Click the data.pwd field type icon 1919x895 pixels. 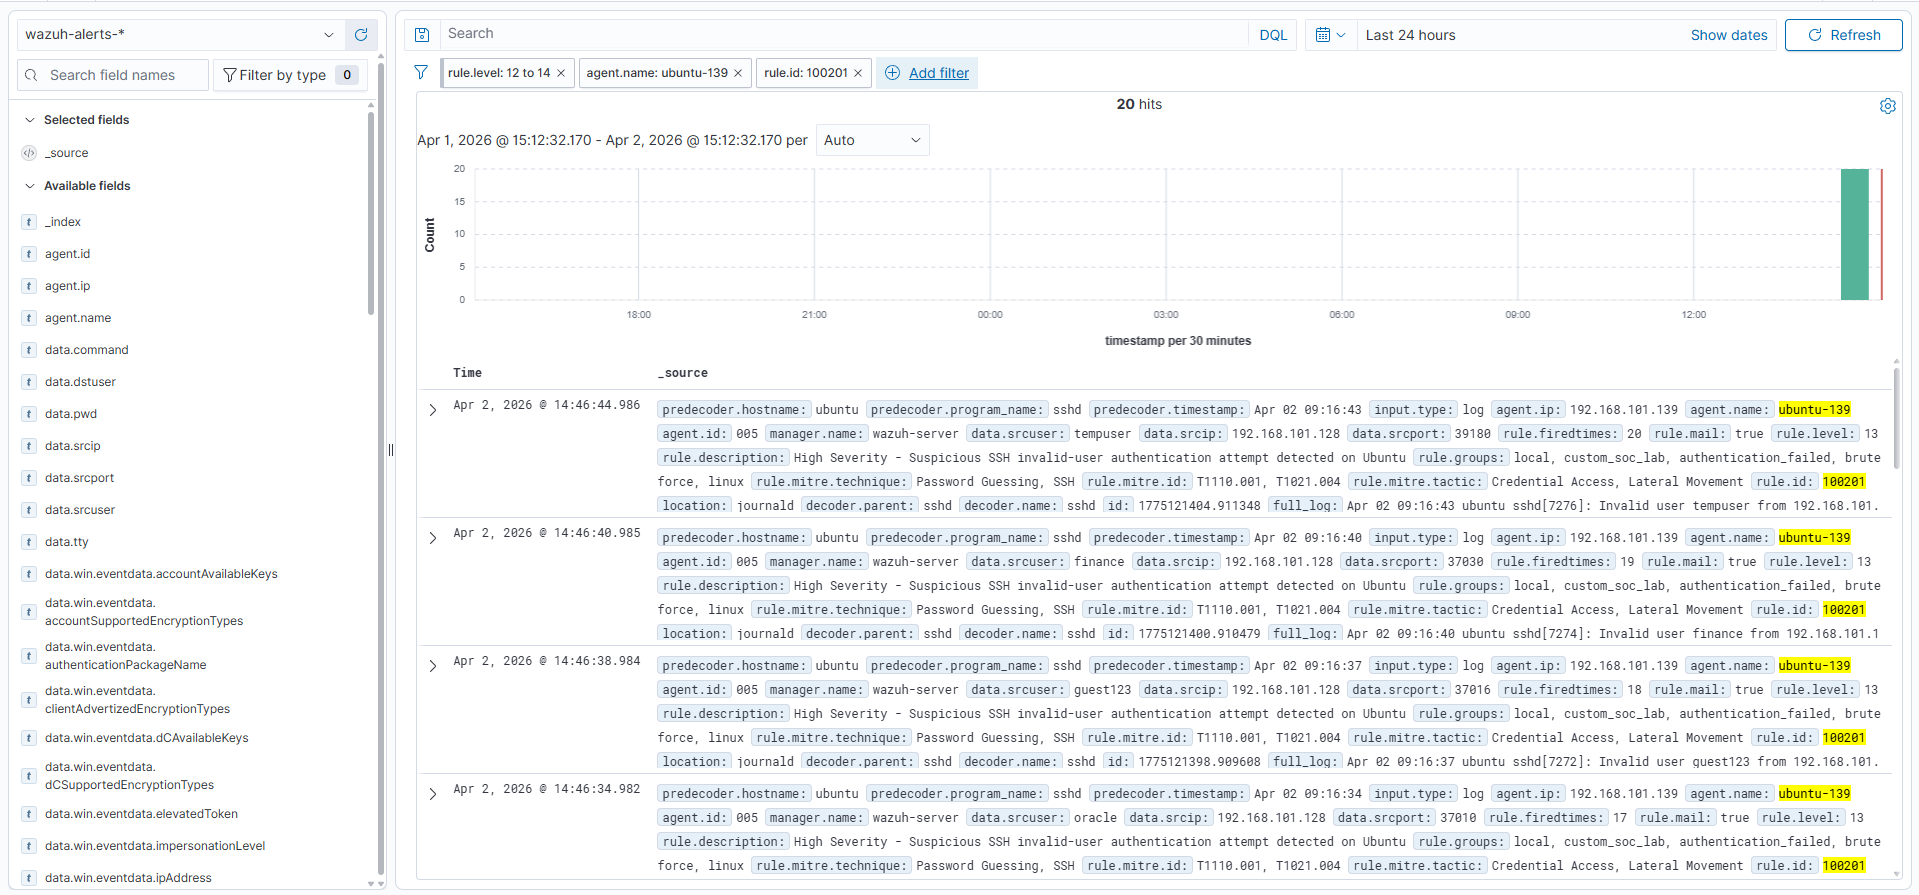(29, 414)
